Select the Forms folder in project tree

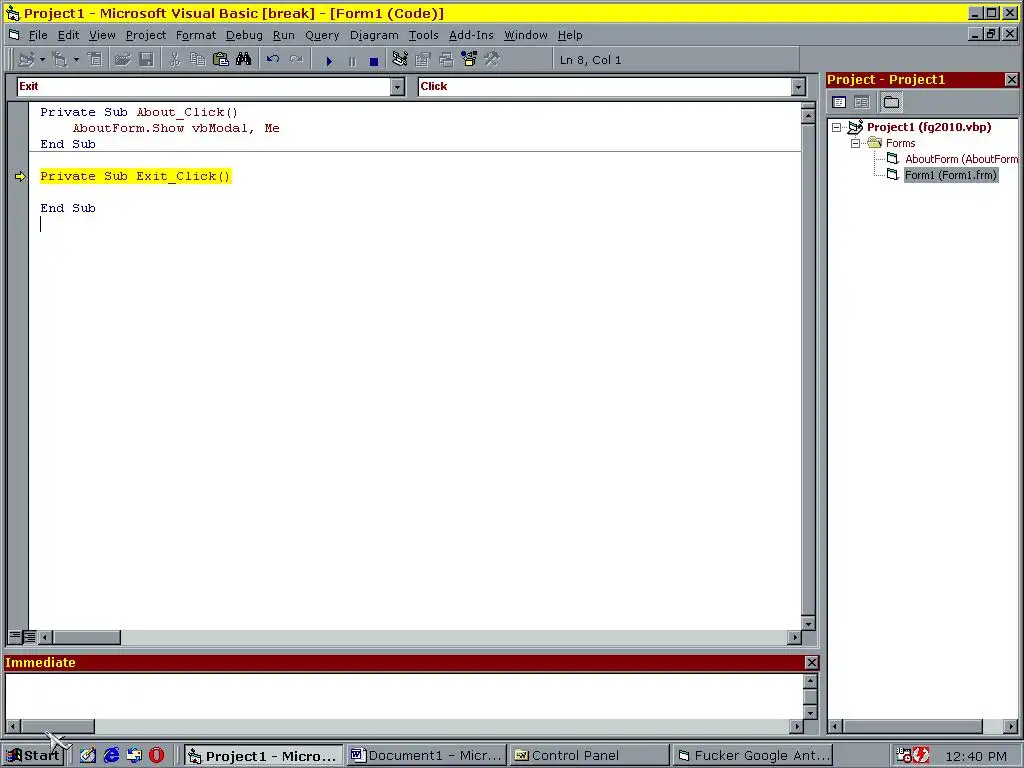900,143
